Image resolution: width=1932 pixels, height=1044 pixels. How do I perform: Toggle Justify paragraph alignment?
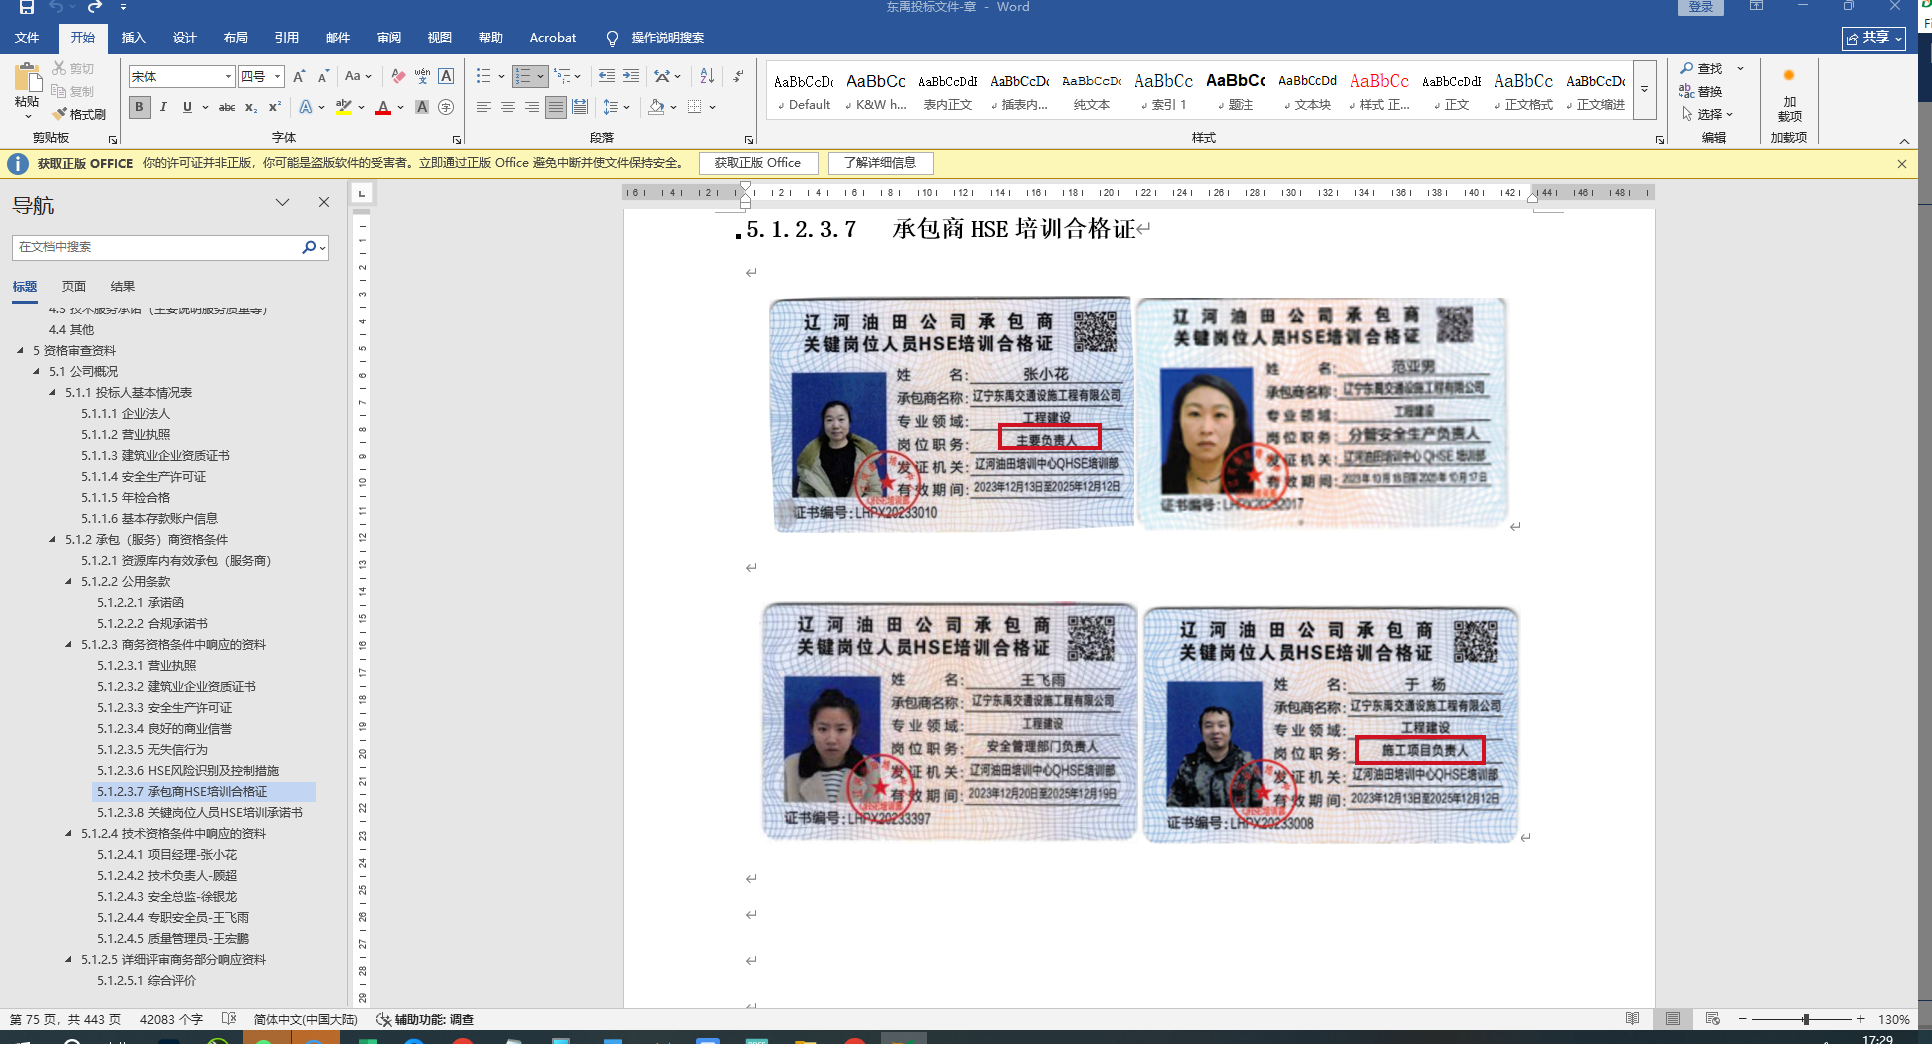(x=556, y=107)
